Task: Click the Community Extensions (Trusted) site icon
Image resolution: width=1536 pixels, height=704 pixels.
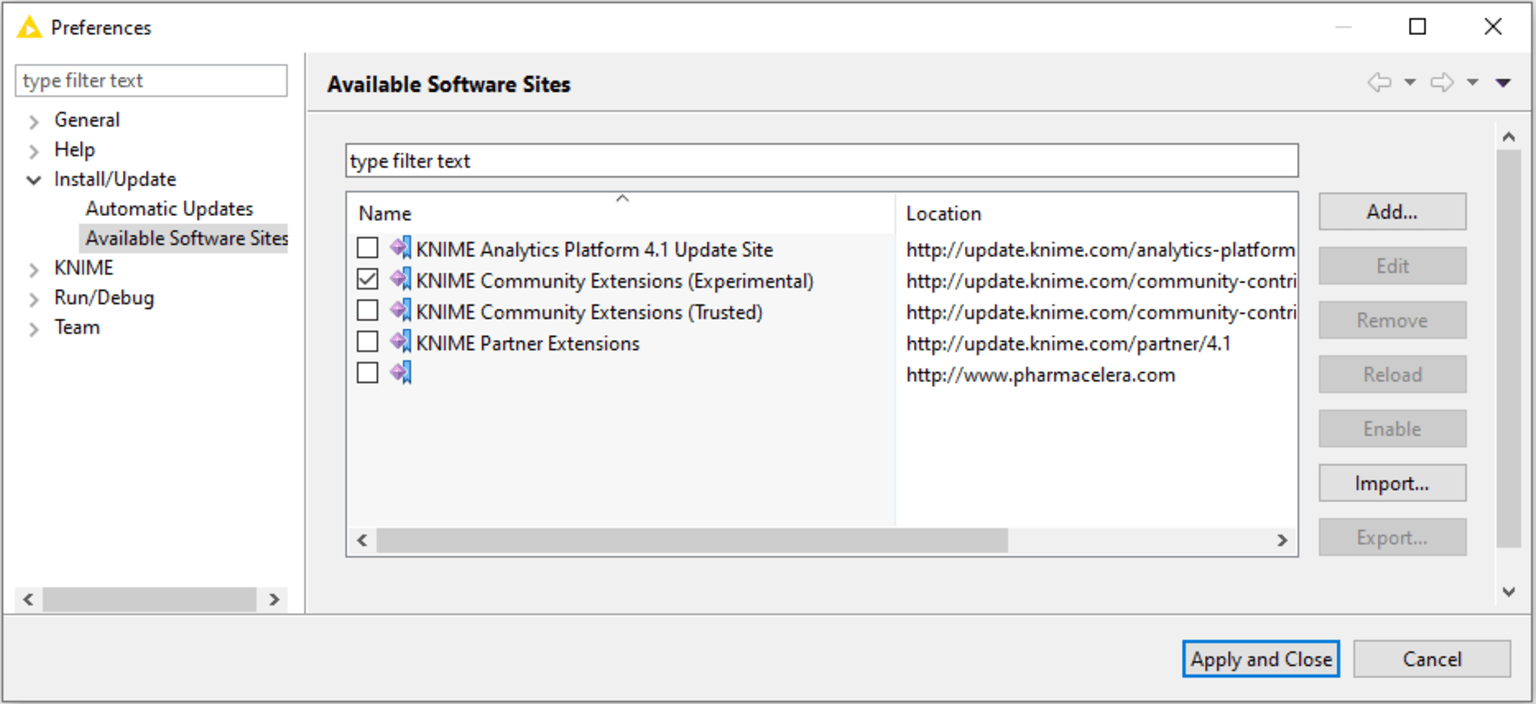Action: (401, 311)
